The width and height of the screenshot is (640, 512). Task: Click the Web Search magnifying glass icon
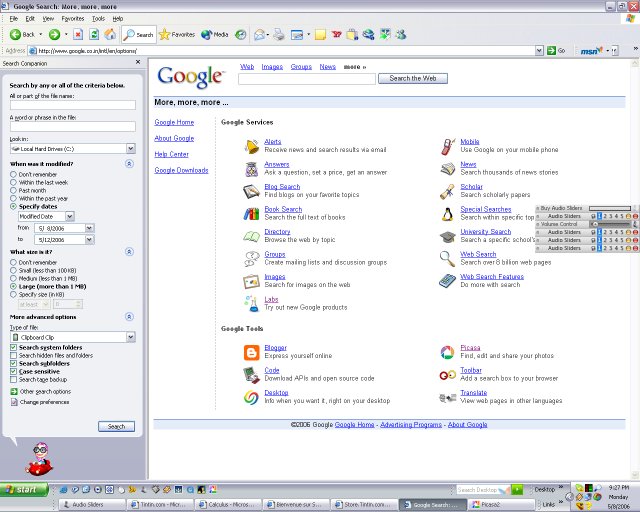pos(447,258)
